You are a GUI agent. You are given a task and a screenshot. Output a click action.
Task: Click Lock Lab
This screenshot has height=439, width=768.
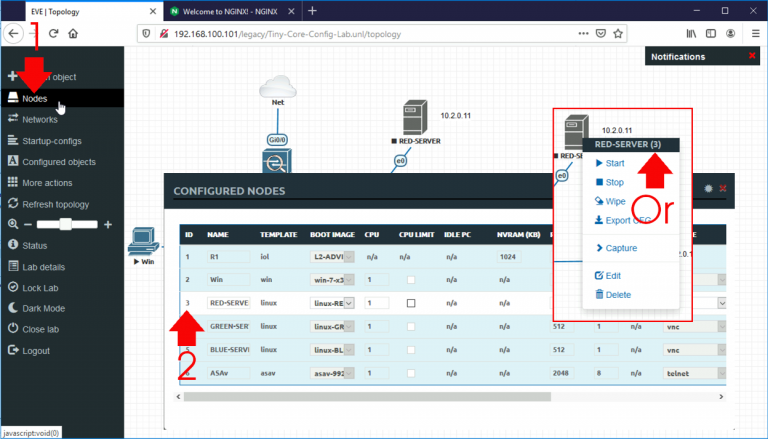click(40, 288)
